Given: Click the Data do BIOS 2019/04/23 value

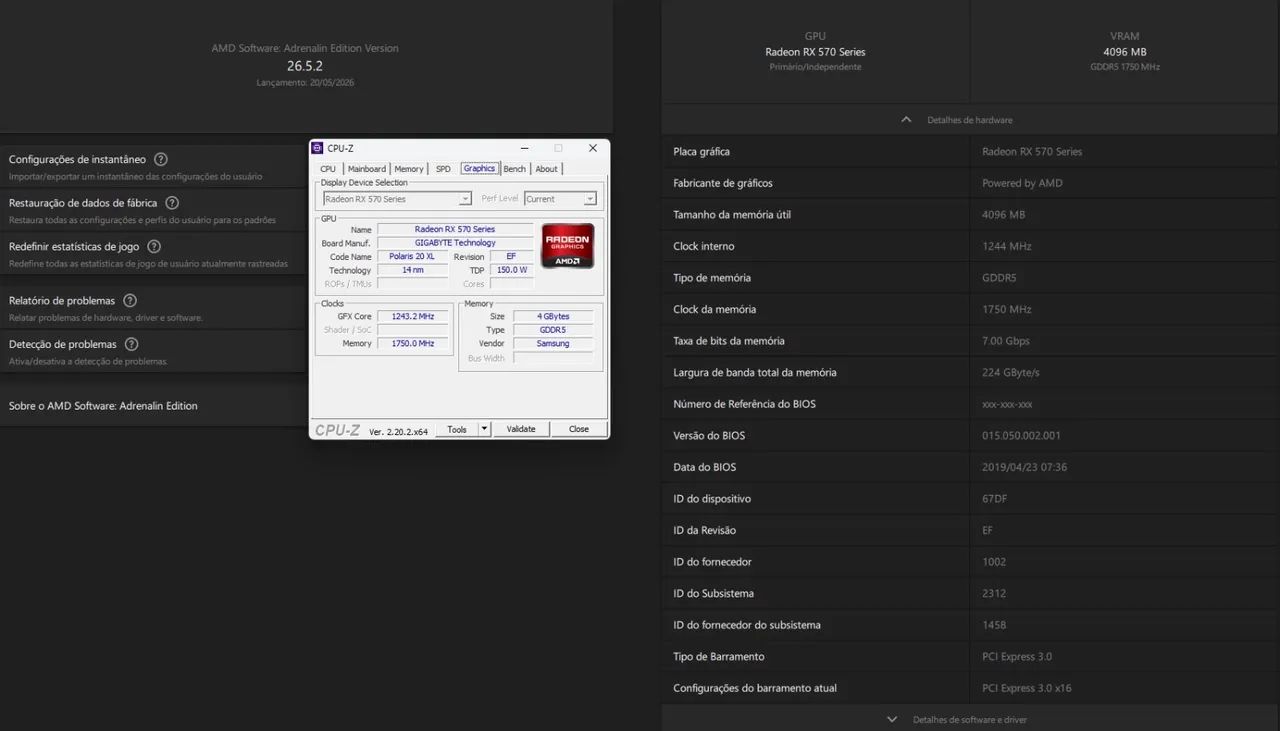Looking at the screenshot, I should click(1024, 467).
